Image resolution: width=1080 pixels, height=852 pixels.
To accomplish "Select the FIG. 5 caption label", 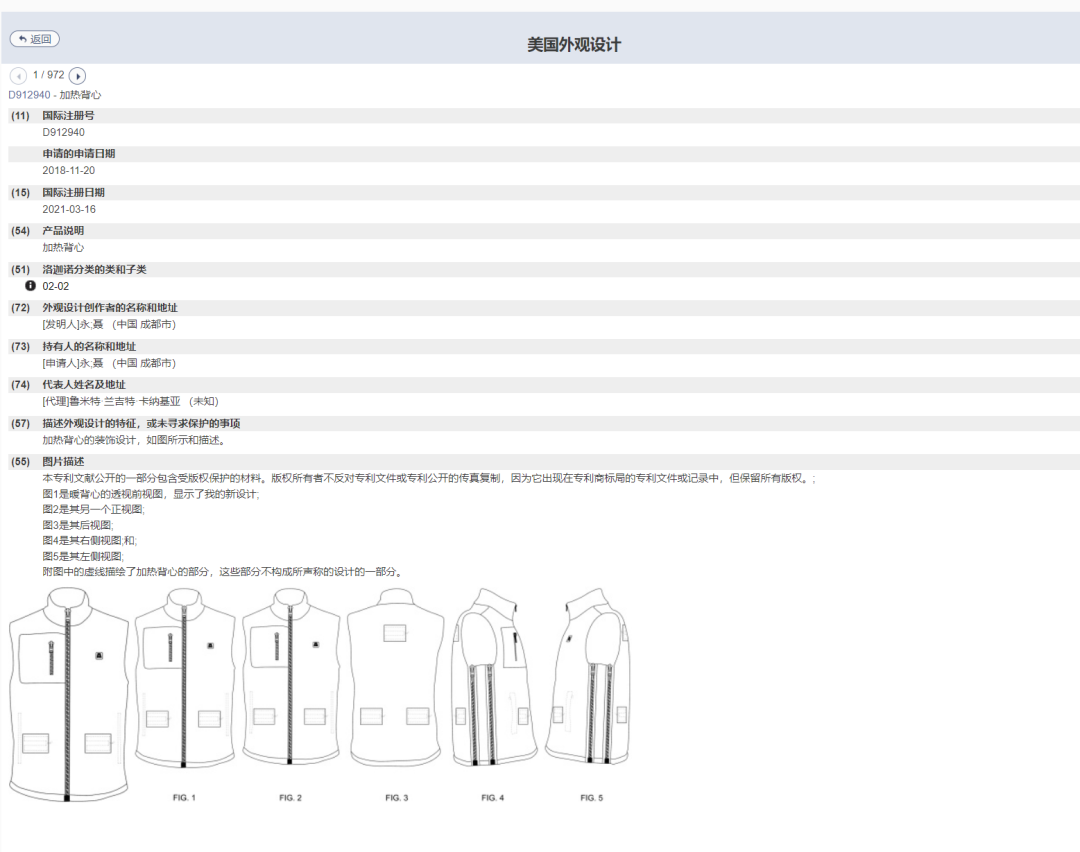I will click(x=591, y=798).
